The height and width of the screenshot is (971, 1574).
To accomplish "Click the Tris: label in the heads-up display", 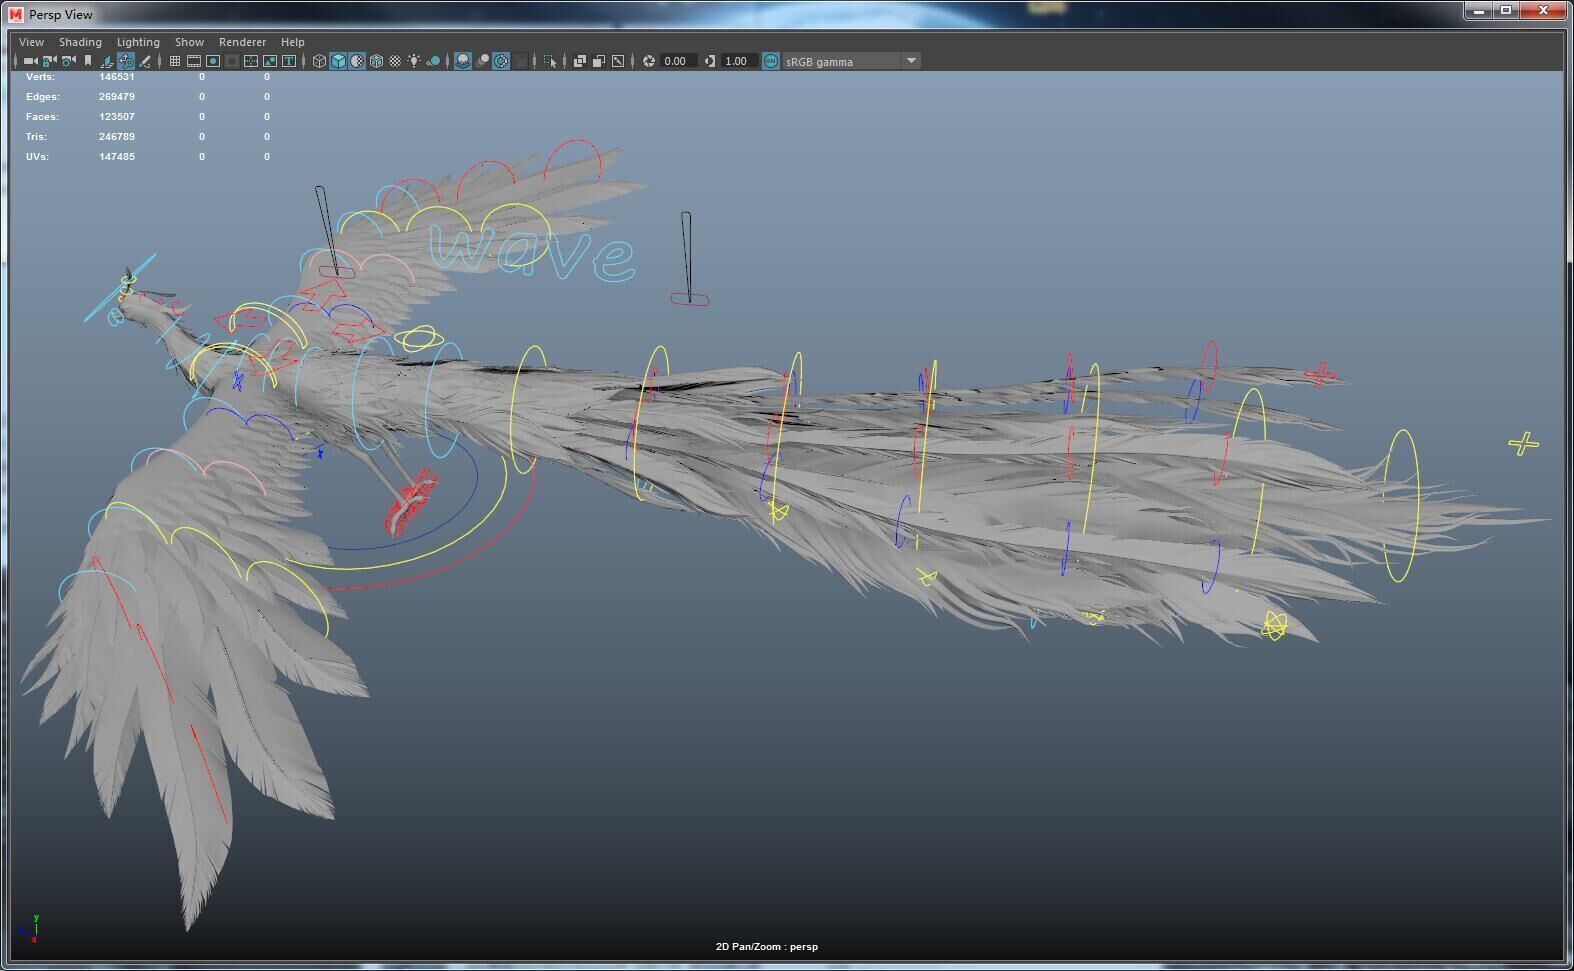I will point(38,137).
